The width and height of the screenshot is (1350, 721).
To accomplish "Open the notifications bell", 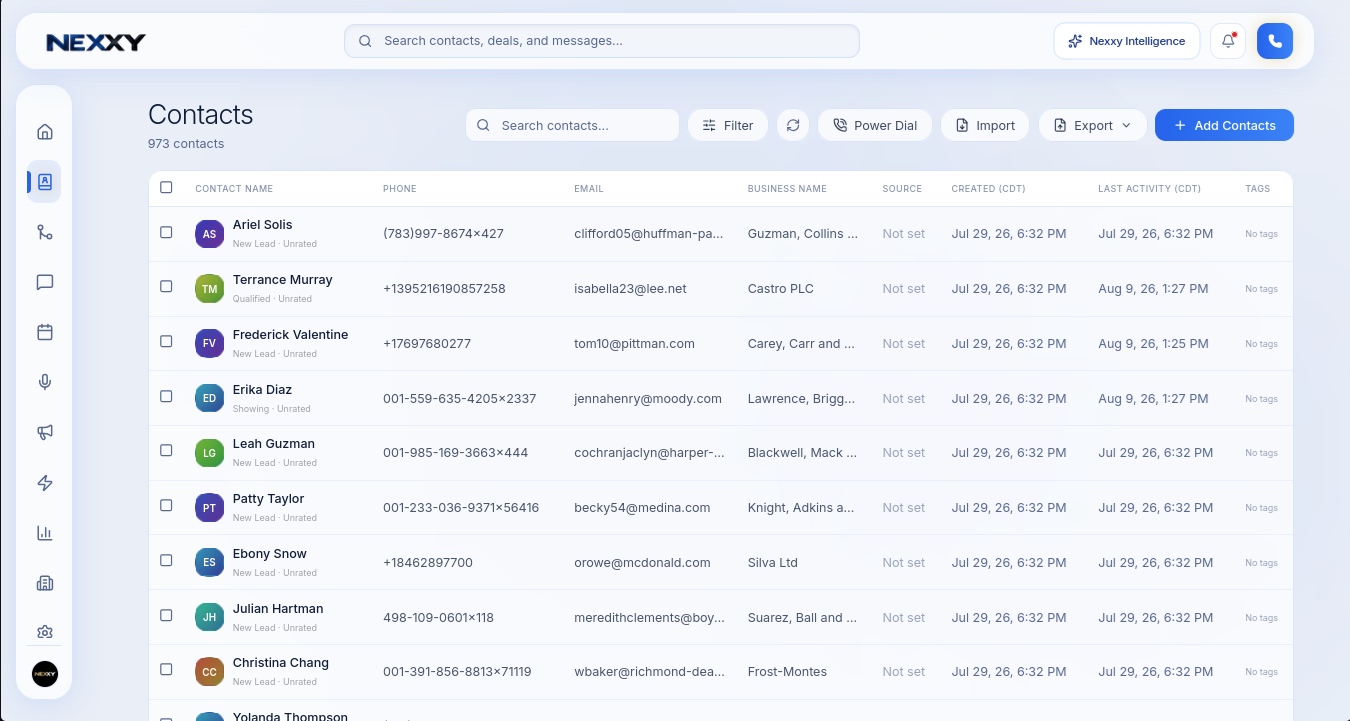I will pos(1228,41).
